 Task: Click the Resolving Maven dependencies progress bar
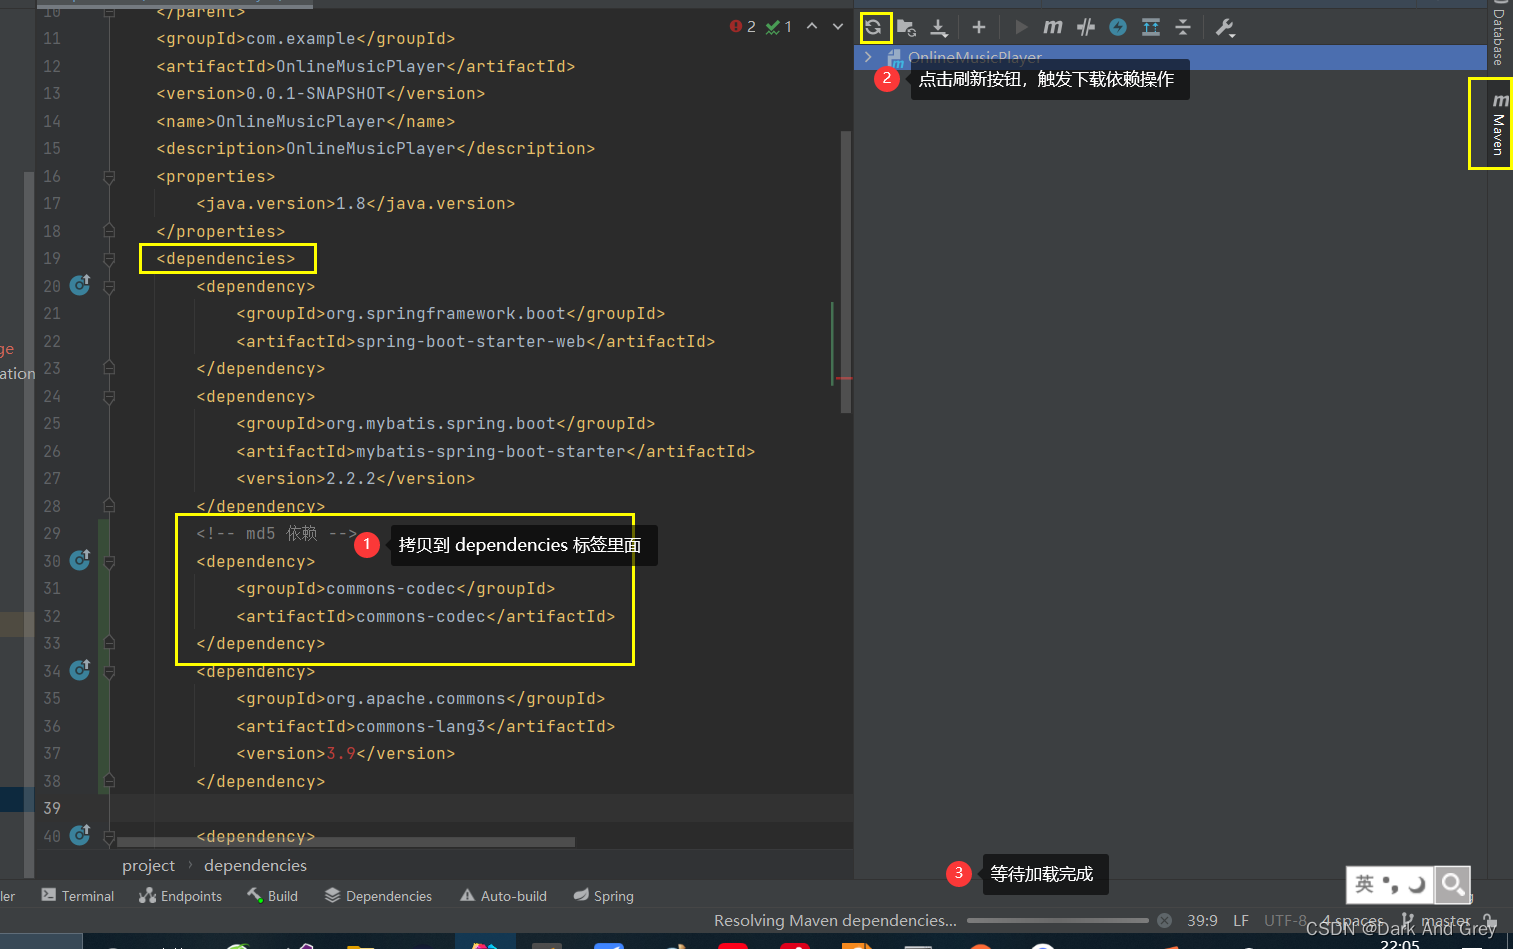(x=1058, y=920)
